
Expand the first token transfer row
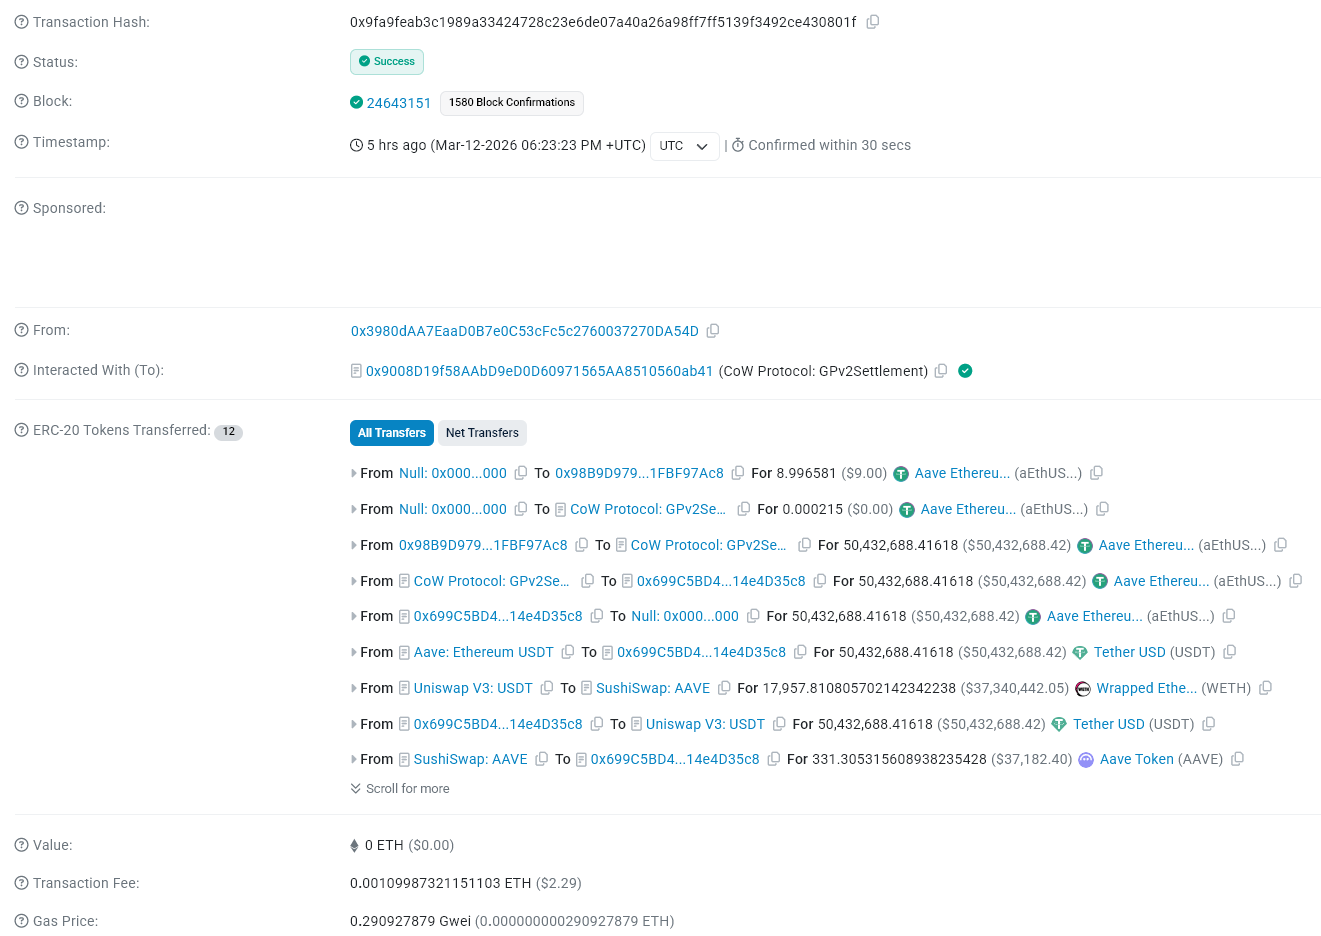[x=353, y=473]
